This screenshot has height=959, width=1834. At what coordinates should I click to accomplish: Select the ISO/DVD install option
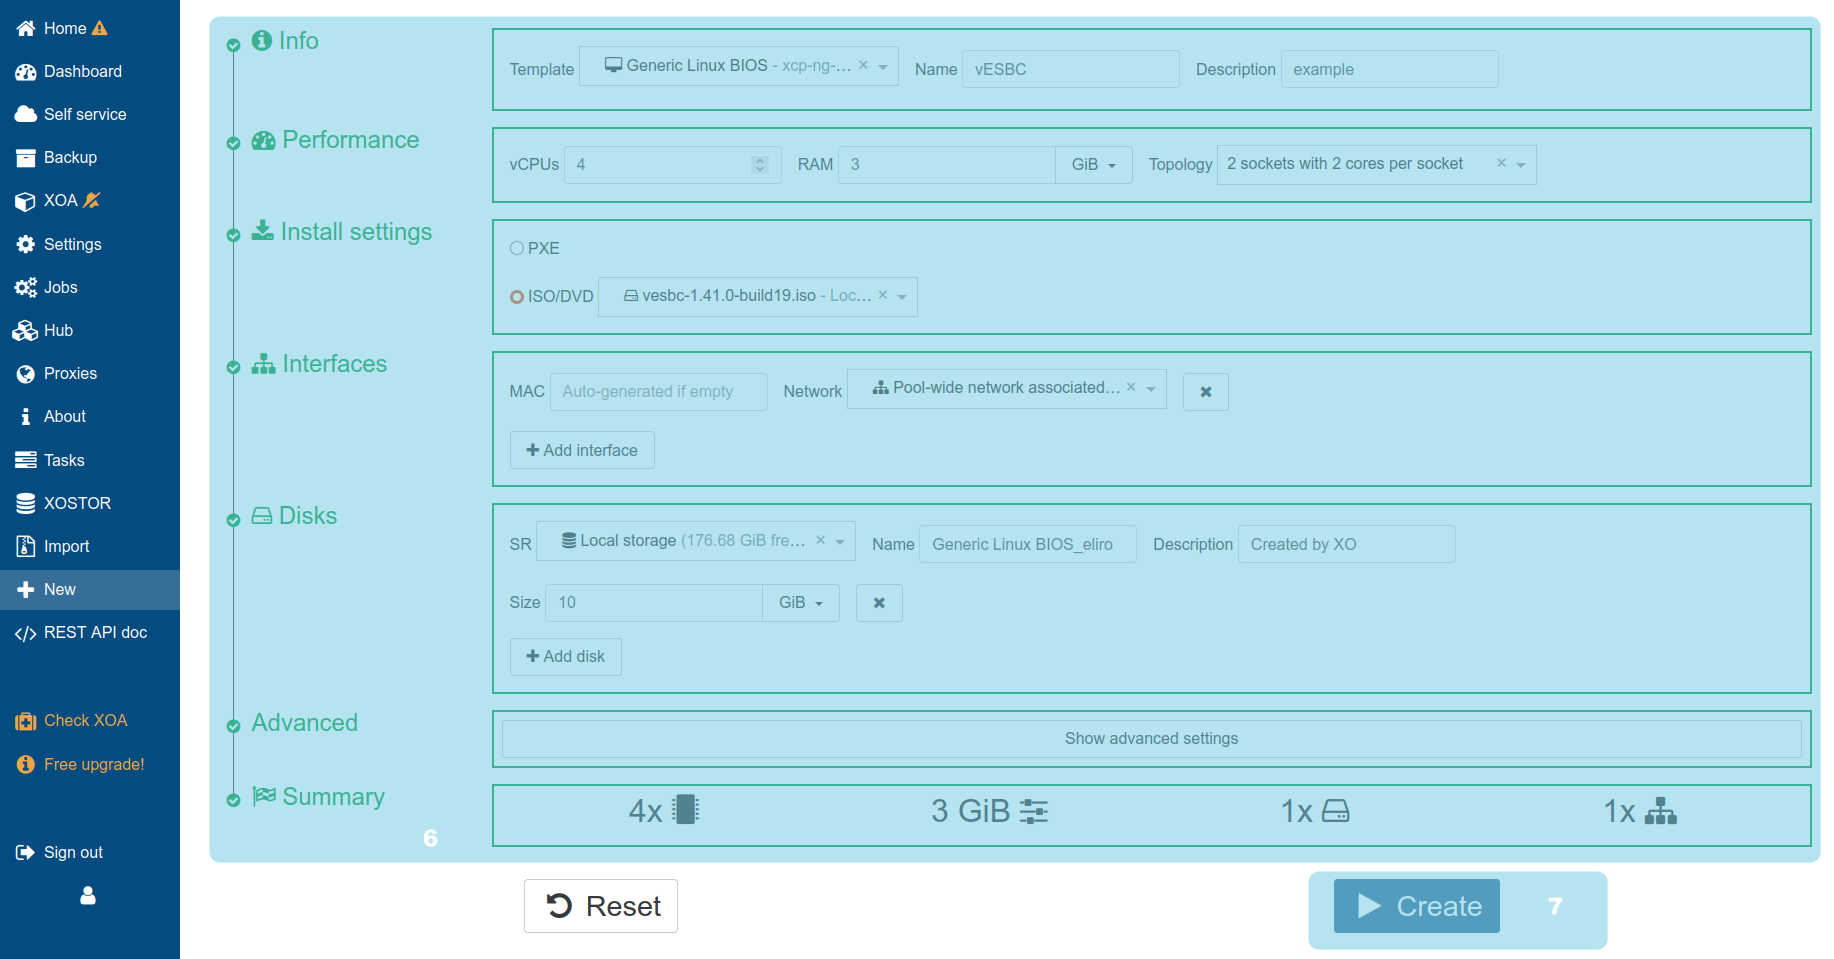point(517,297)
